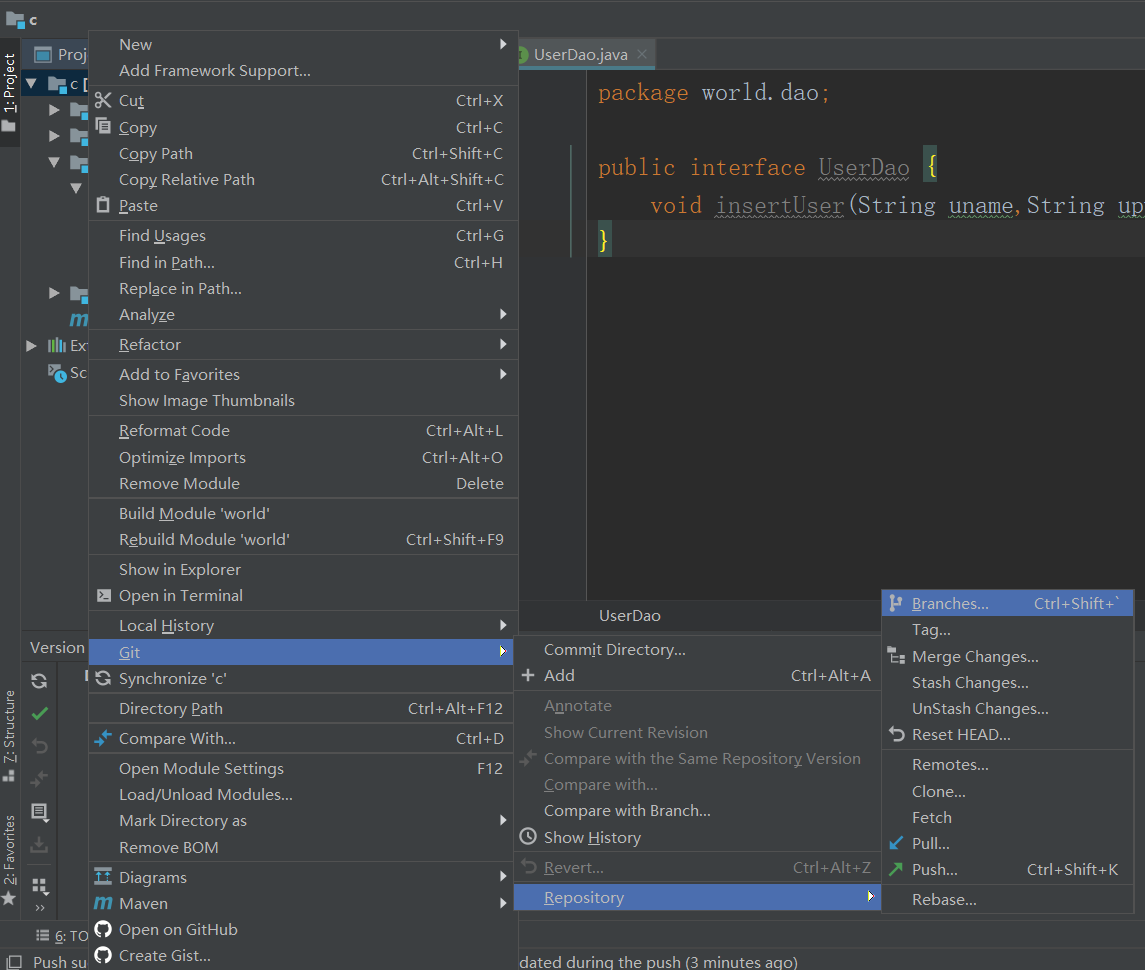Click the Open in Terminal icon

104,595
